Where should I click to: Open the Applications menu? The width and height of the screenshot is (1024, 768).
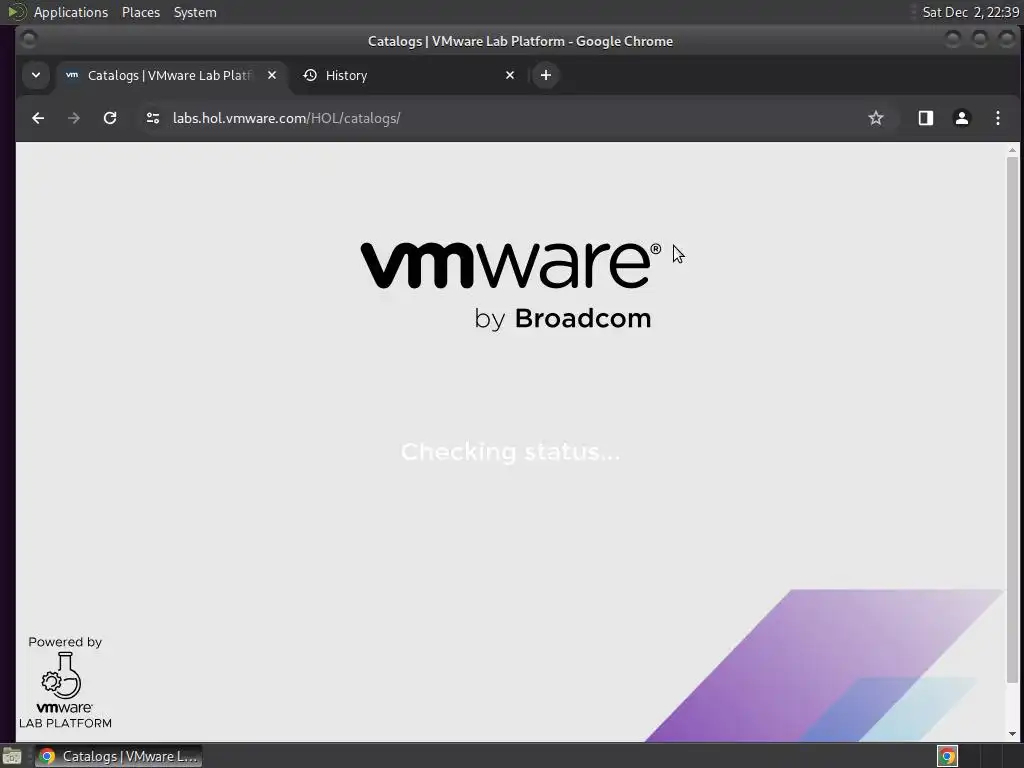tap(71, 12)
